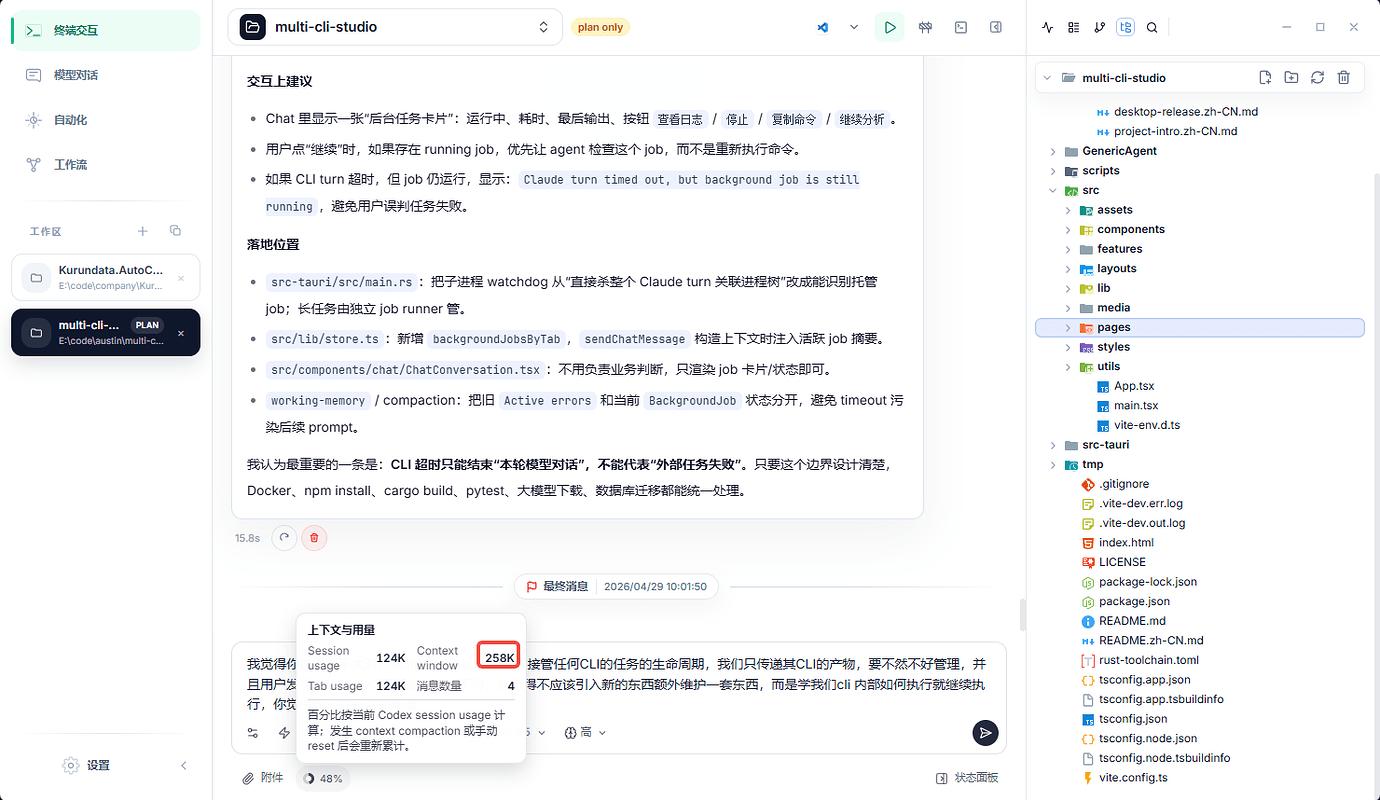Send message with arrow button
This screenshot has width=1380, height=800.
tap(985, 733)
